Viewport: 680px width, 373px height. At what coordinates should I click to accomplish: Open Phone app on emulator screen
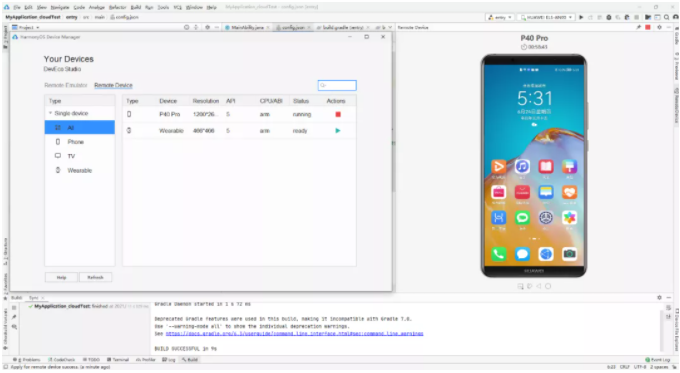pyautogui.click(x=498, y=254)
